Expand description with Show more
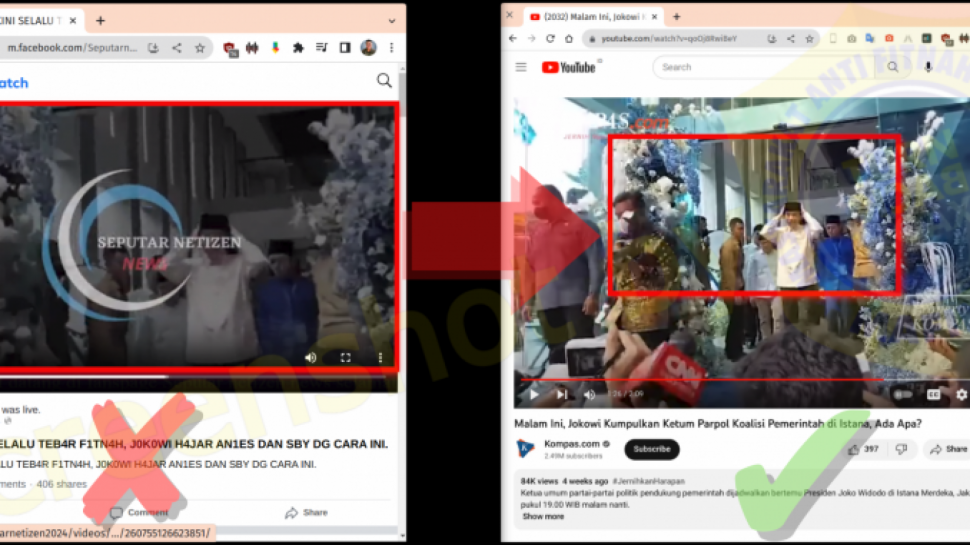This screenshot has height=545, width=970. [x=543, y=517]
